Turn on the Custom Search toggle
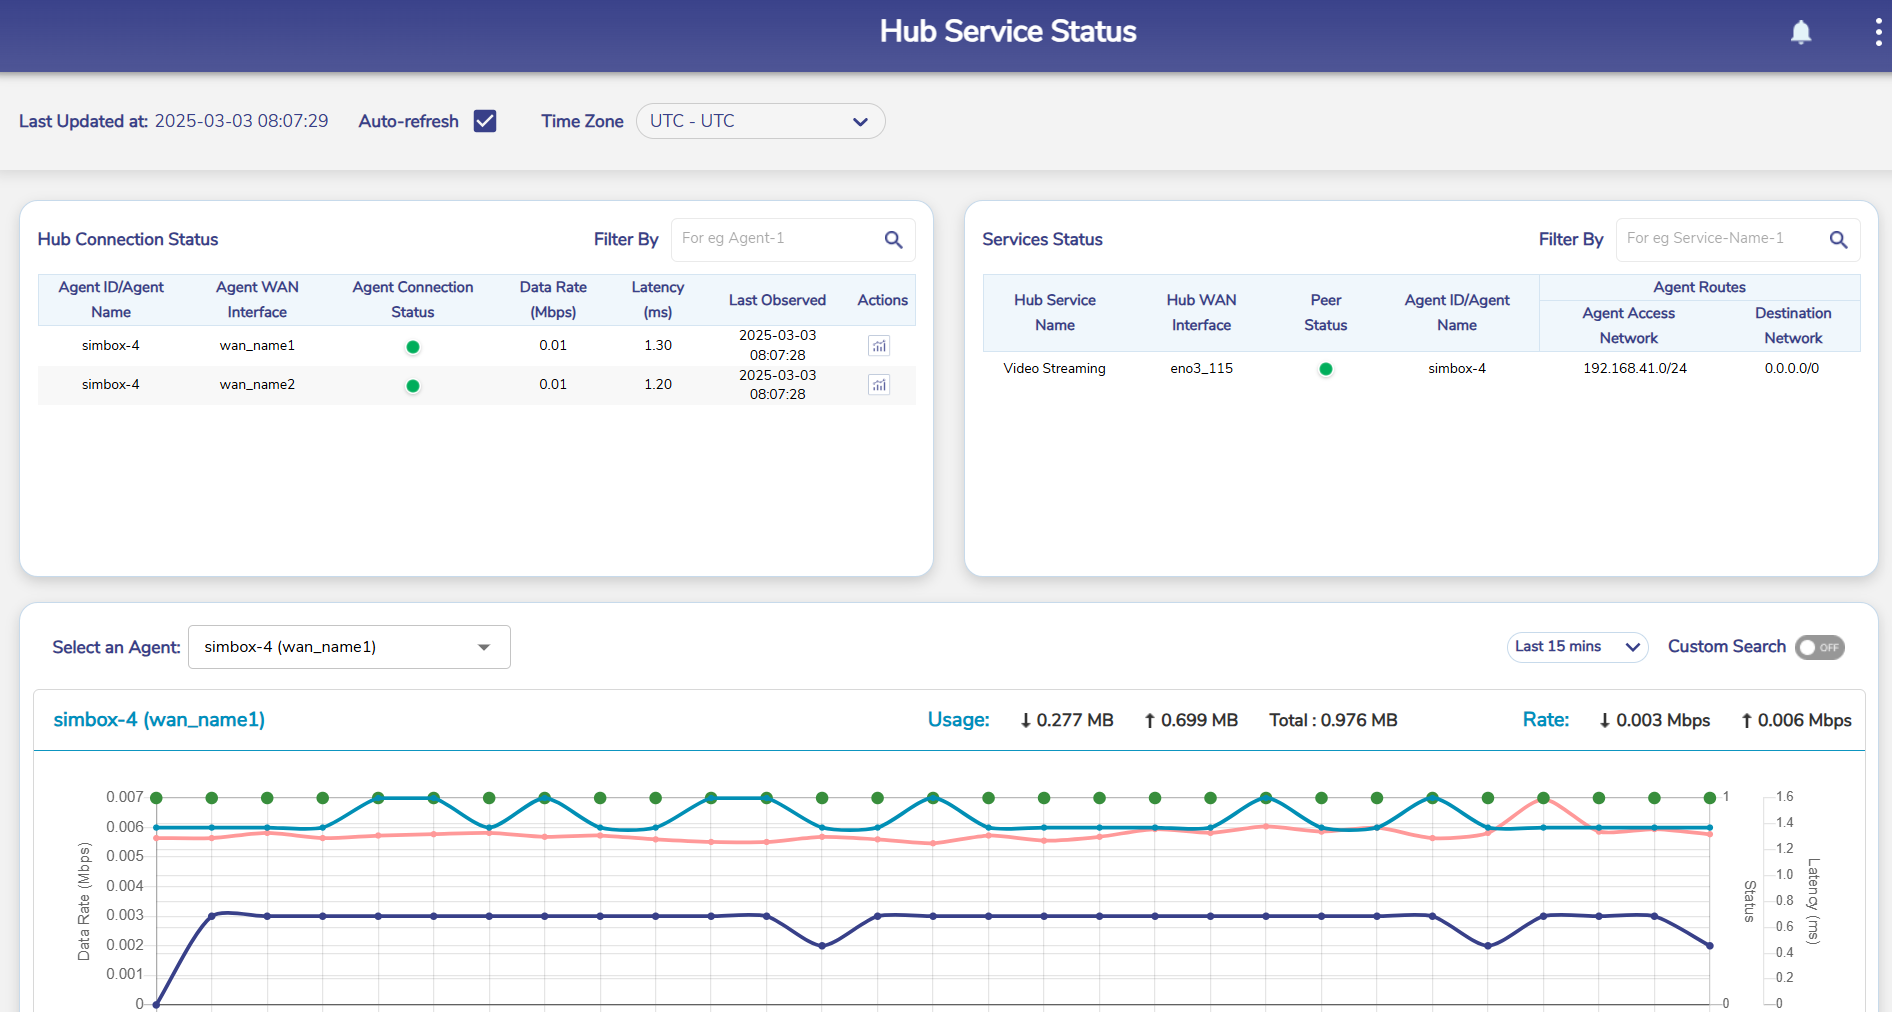 tap(1819, 647)
